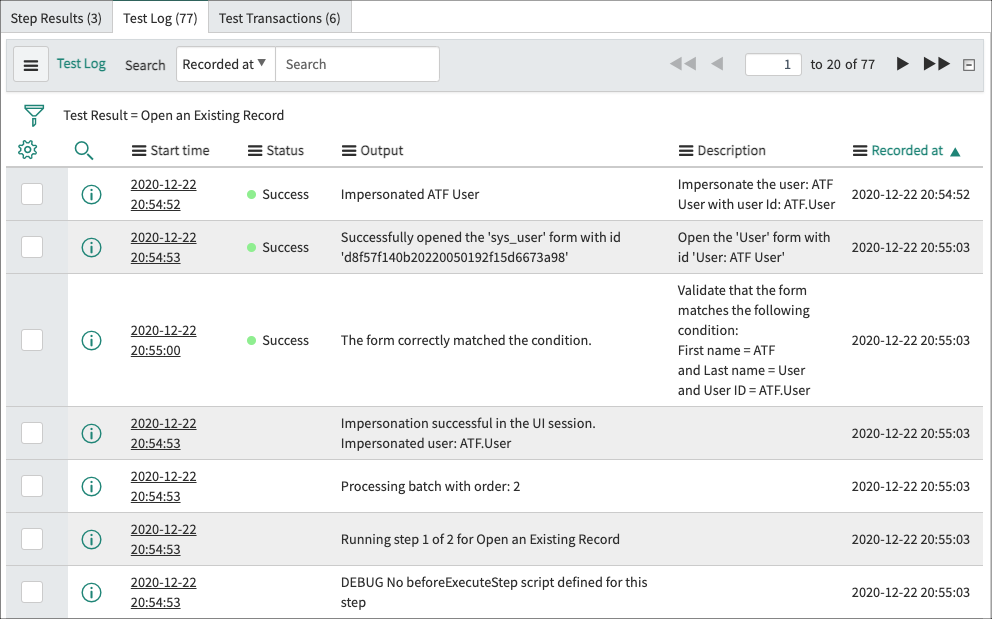The height and width of the screenshot is (619, 992).
Task: Open the Start time column menu
Action: pyautogui.click(x=137, y=150)
